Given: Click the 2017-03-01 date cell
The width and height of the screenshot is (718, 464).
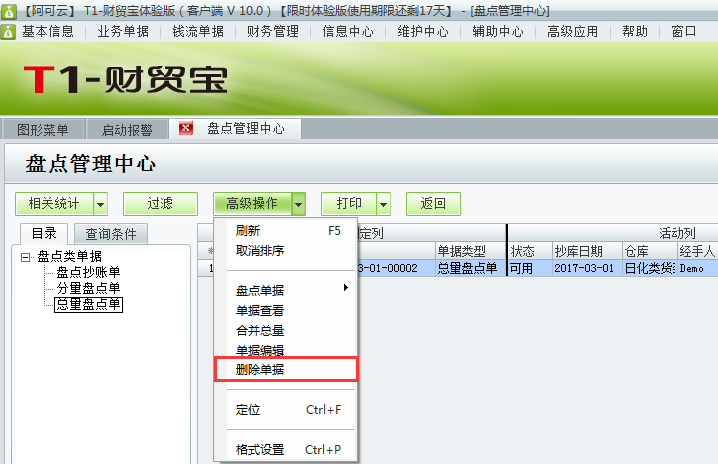Looking at the screenshot, I should click(x=587, y=268).
